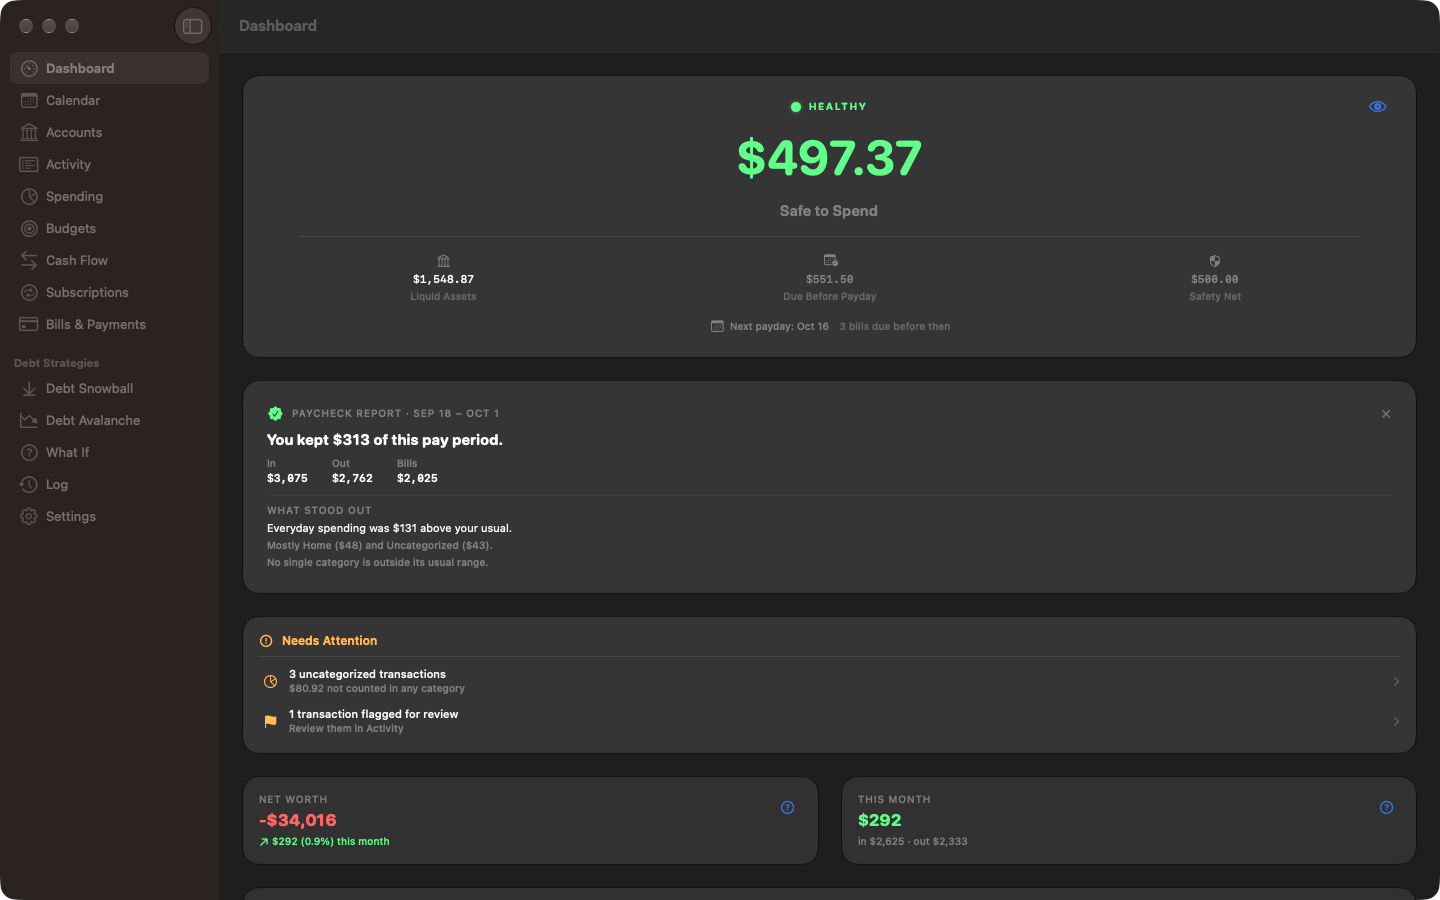Click 'You kept $313 of this pay period.'

point(385,440)
